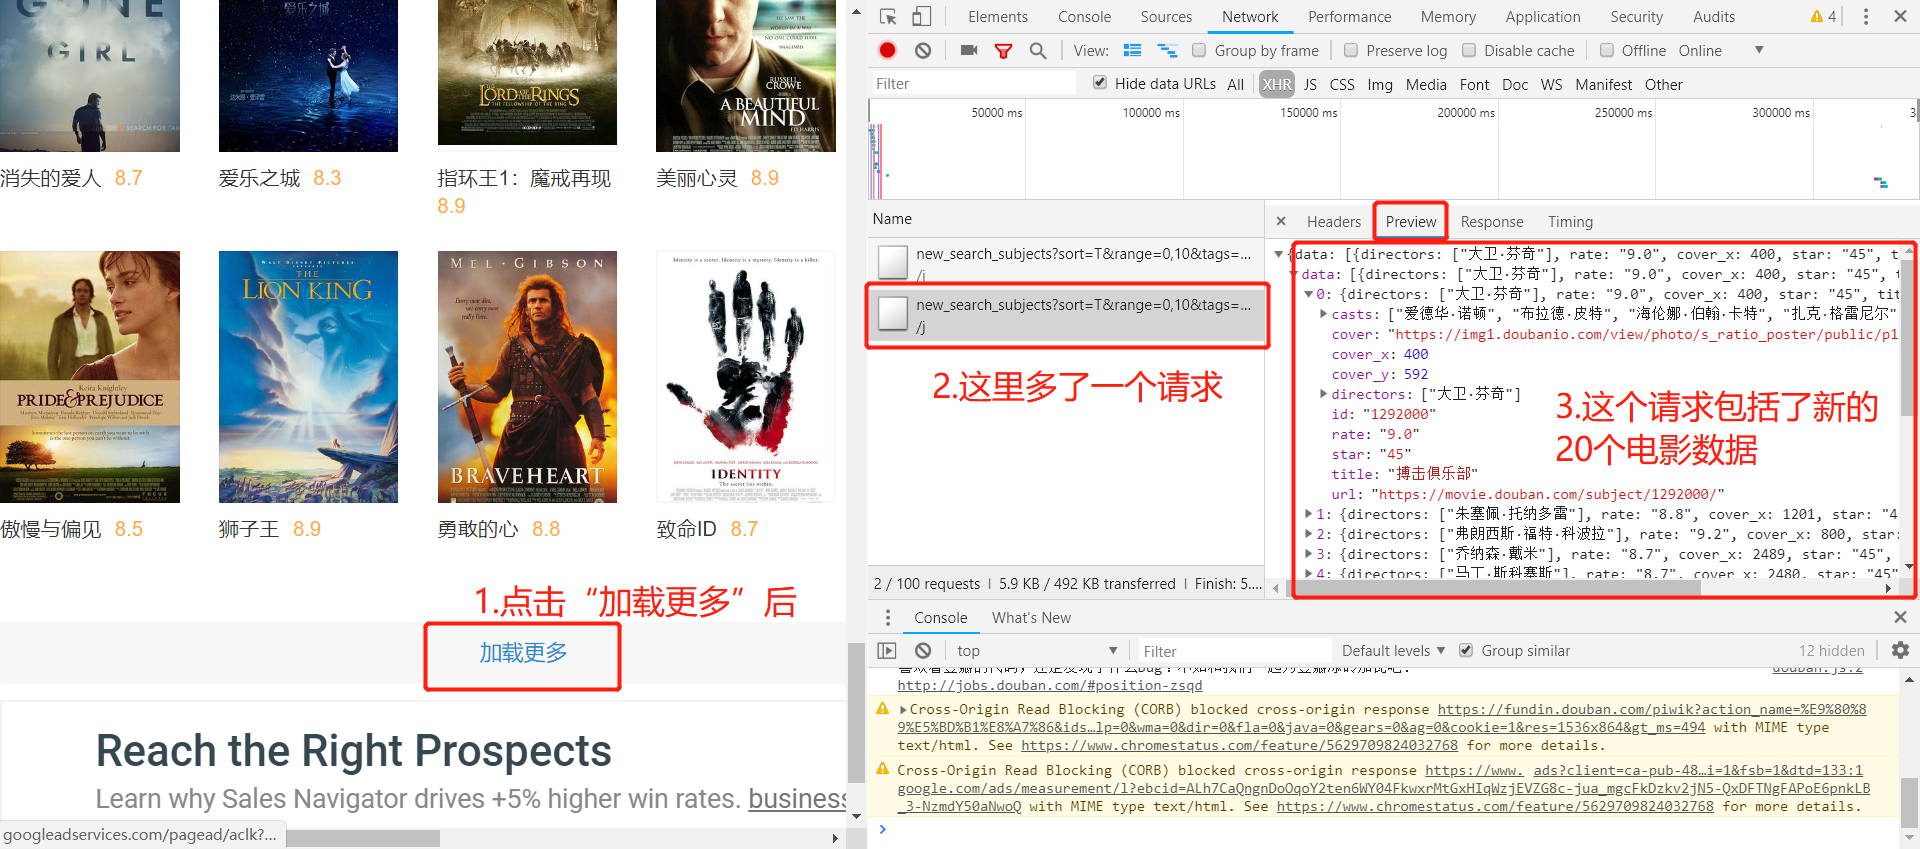The image size is (1920, 849).
Task: Open DevTools customize three-dot menu
Action: click(1865, 16)
